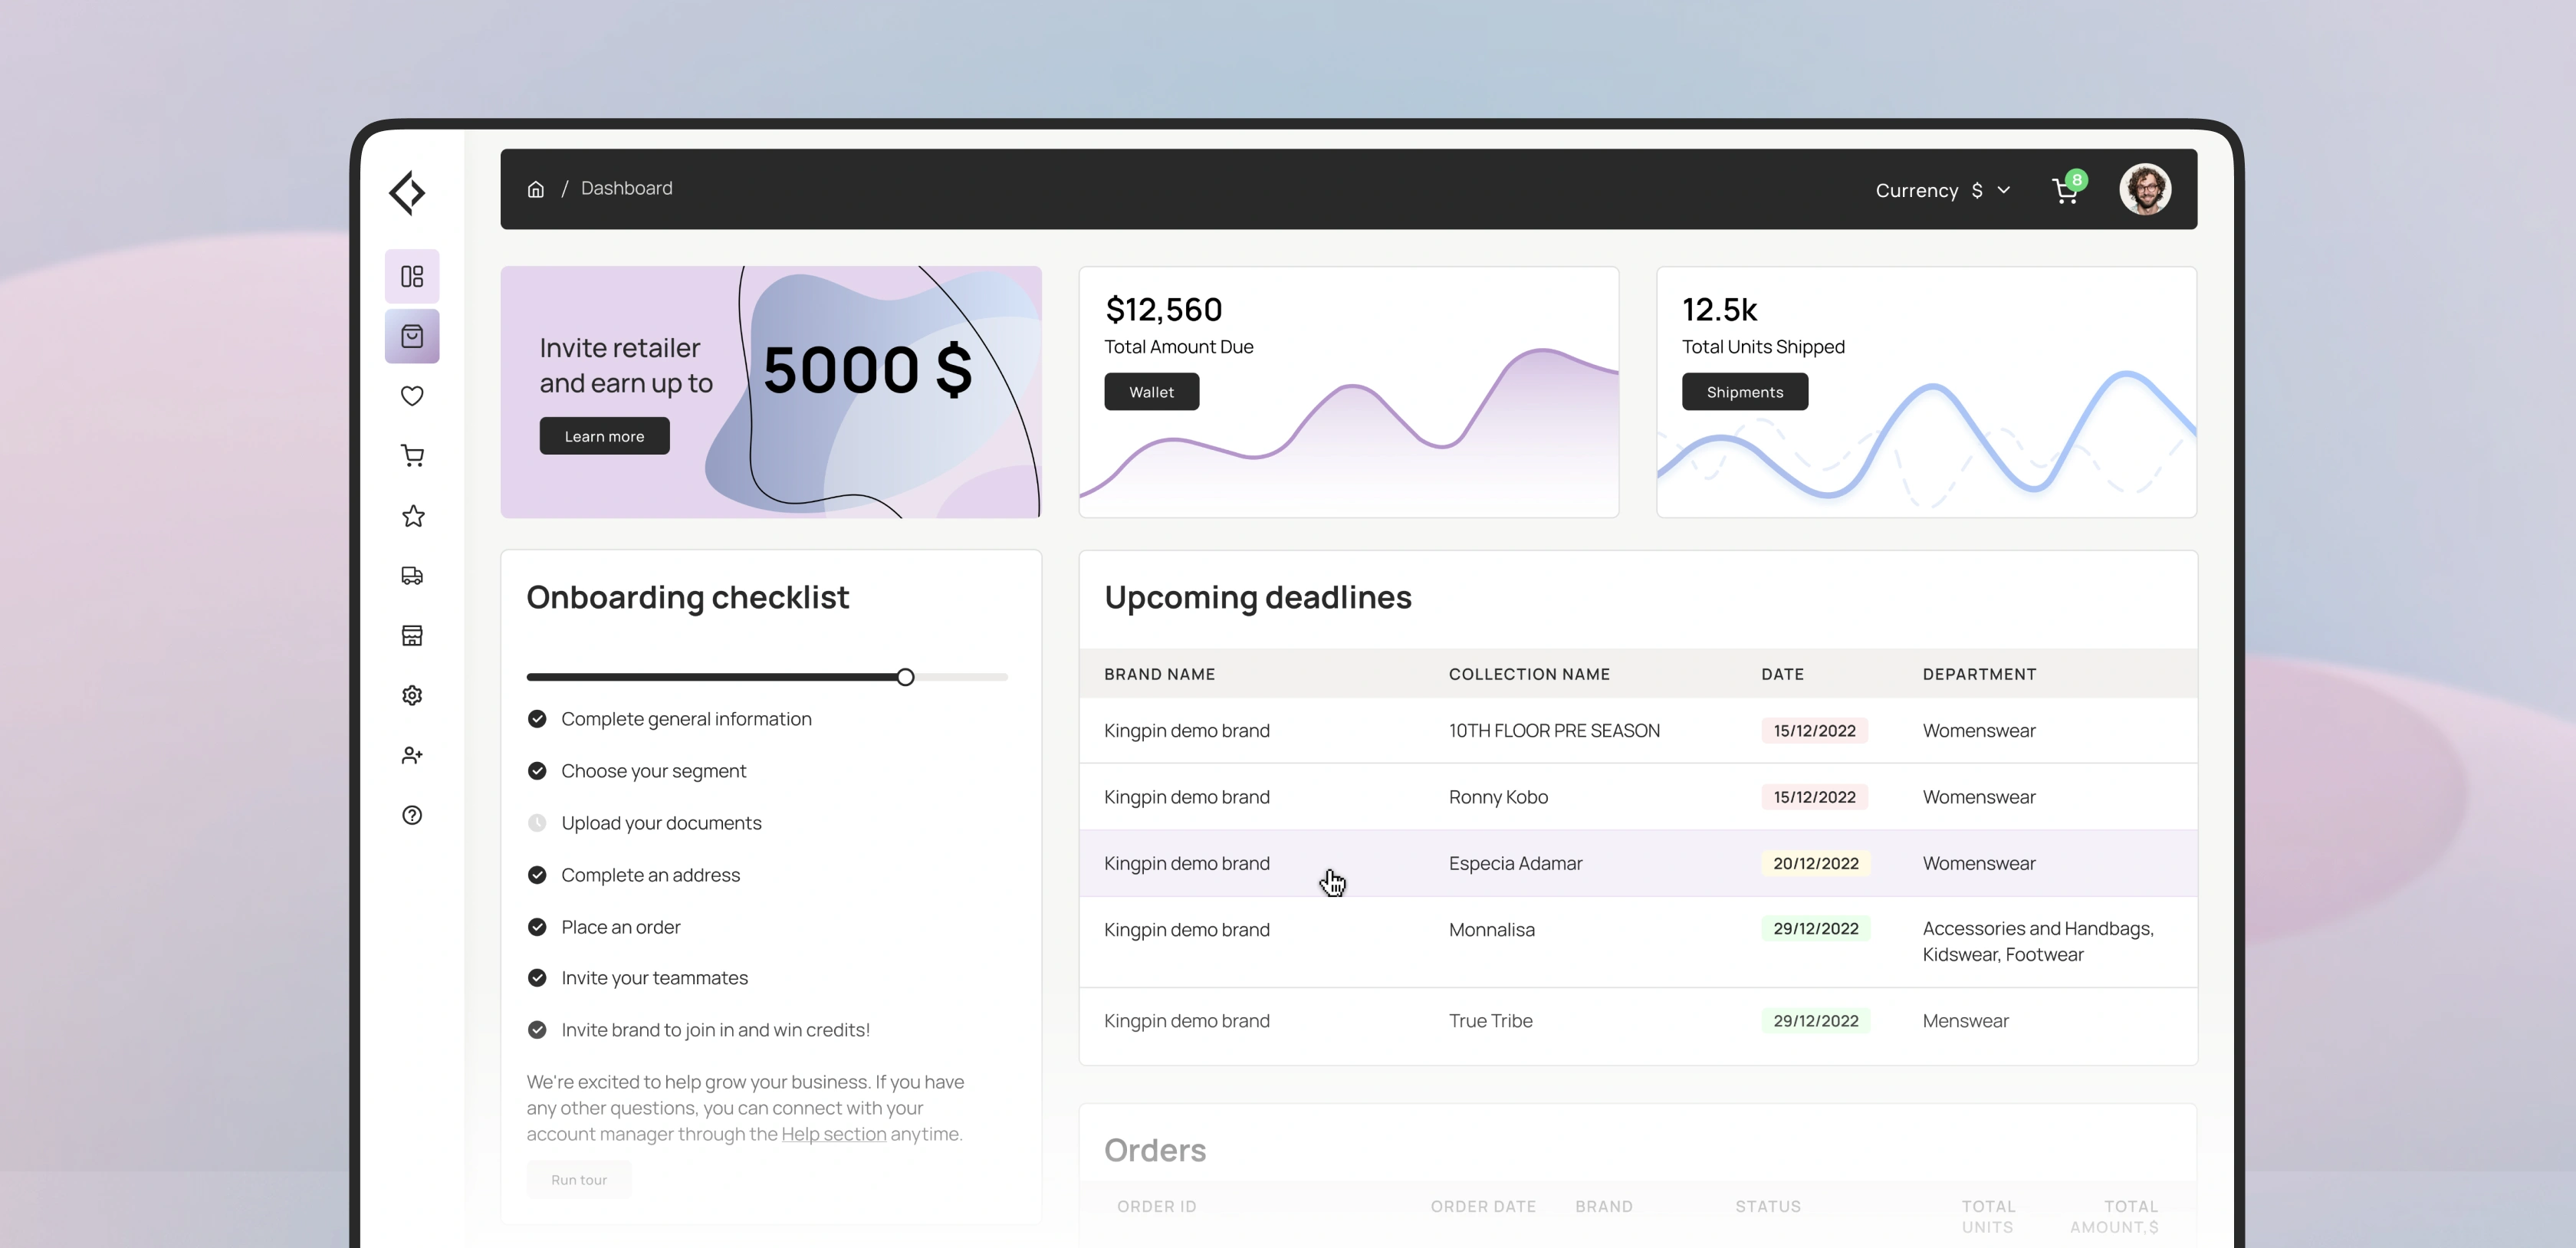This screenshot has height=1248, width=2576.
Task: Click the BRAND column header in Orders
Action: pyautogui.click(x=1603, y=1207)
